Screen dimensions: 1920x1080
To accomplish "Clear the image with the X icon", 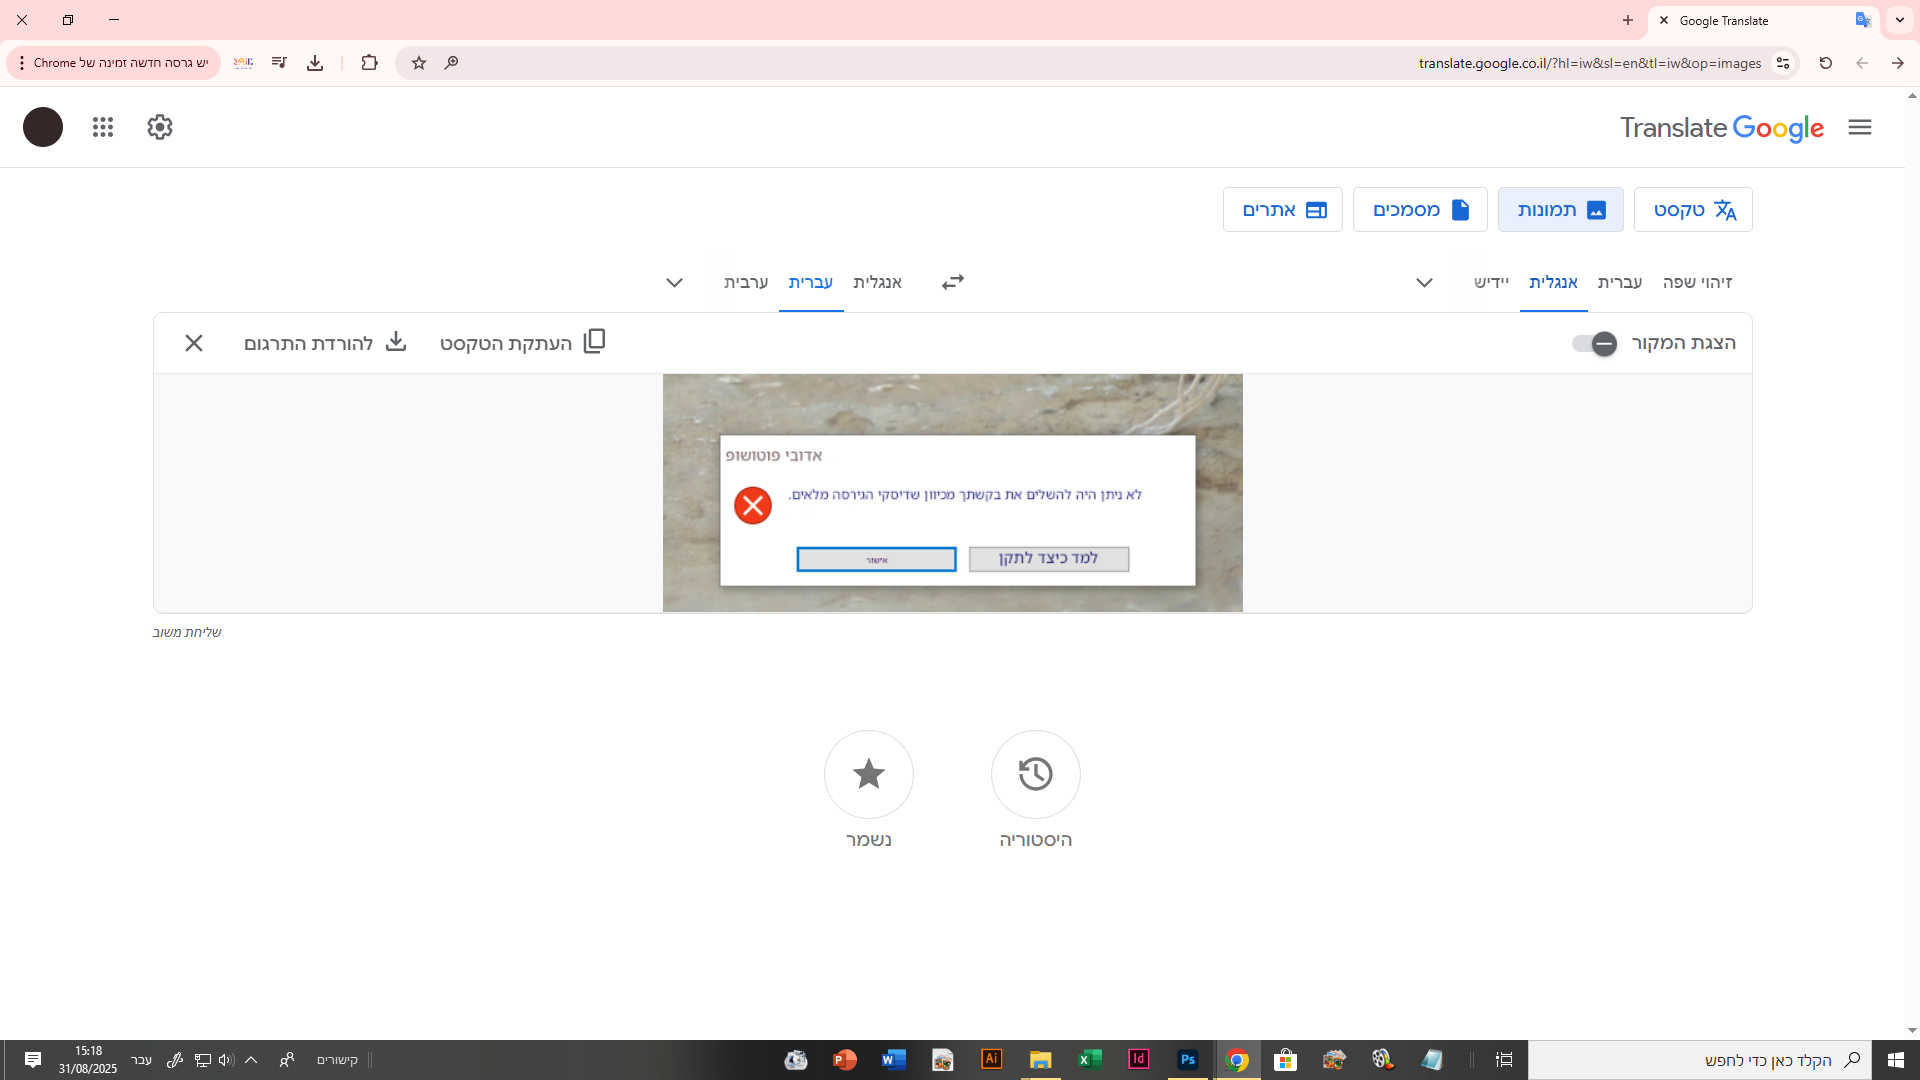I will click(194, 343).
